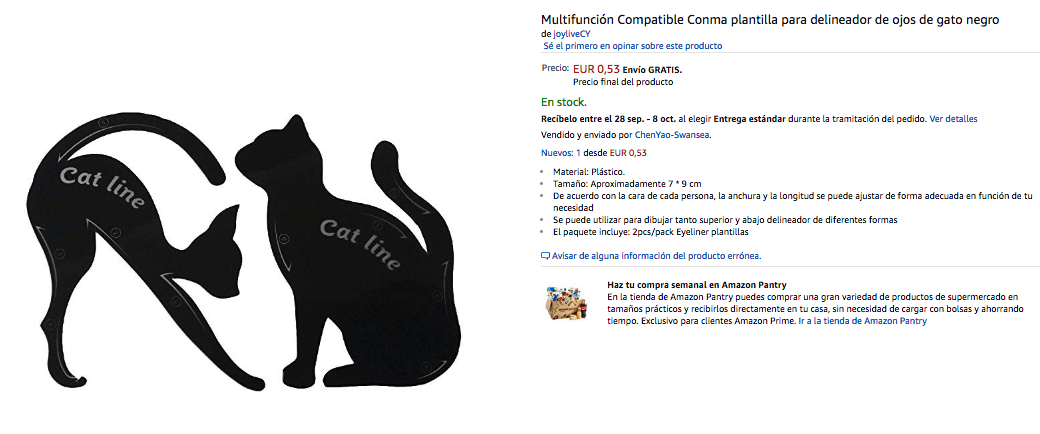1040x434 pixels.
Task: Click 'Envío GRATIS' shipping text
Action: tap(652, 70)
